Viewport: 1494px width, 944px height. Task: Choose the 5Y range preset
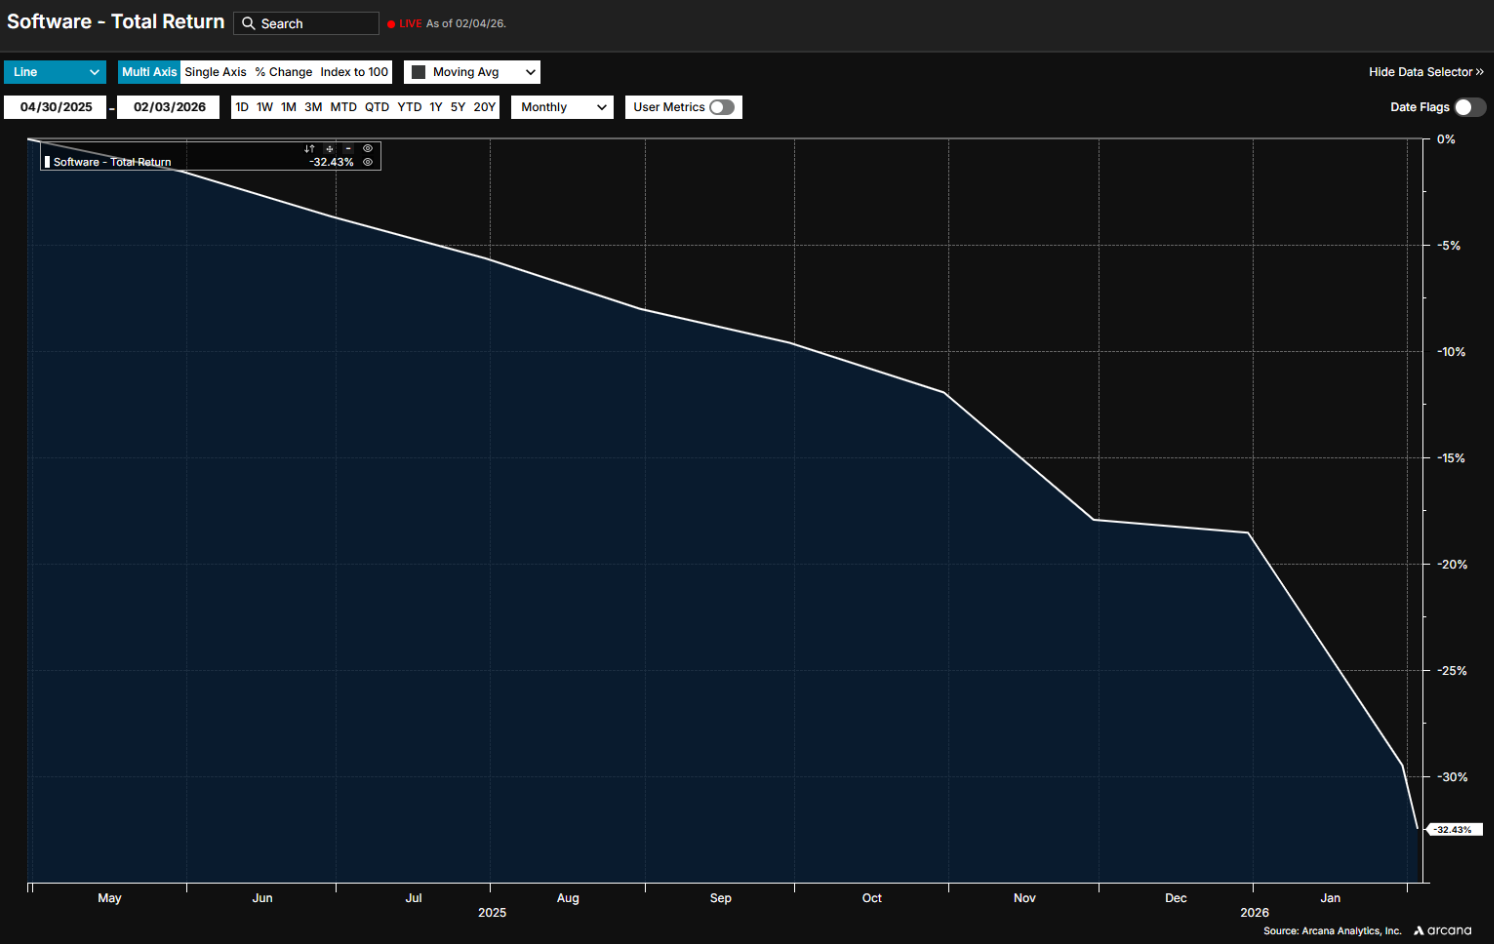click(x=458, y=107)
